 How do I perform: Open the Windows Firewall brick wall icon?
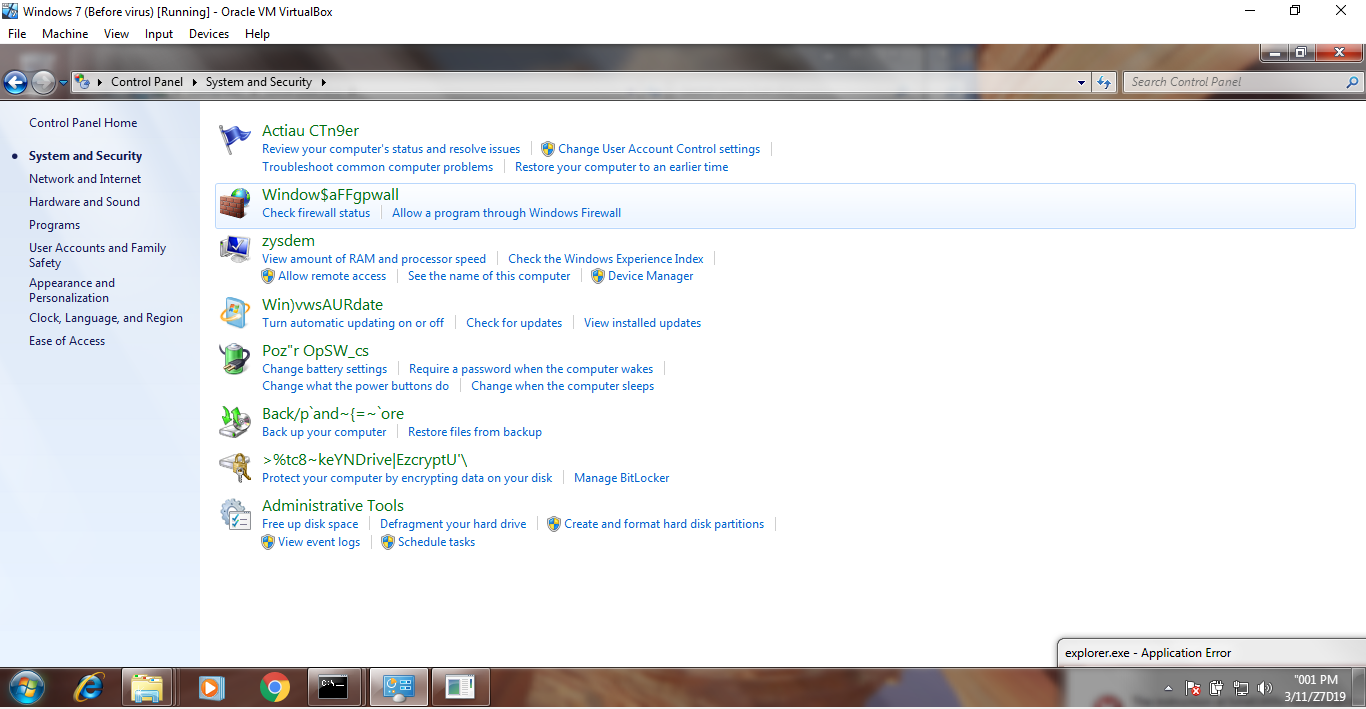(235, 203)
